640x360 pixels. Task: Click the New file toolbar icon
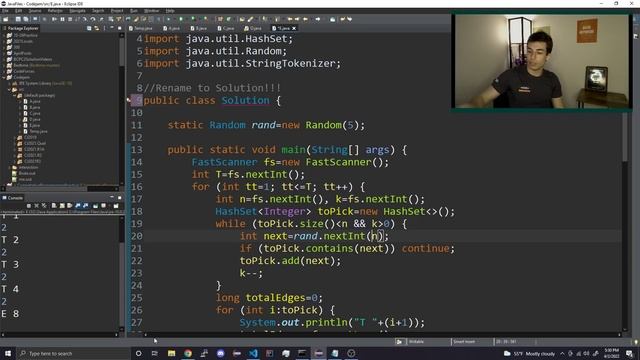coord(5,19)
